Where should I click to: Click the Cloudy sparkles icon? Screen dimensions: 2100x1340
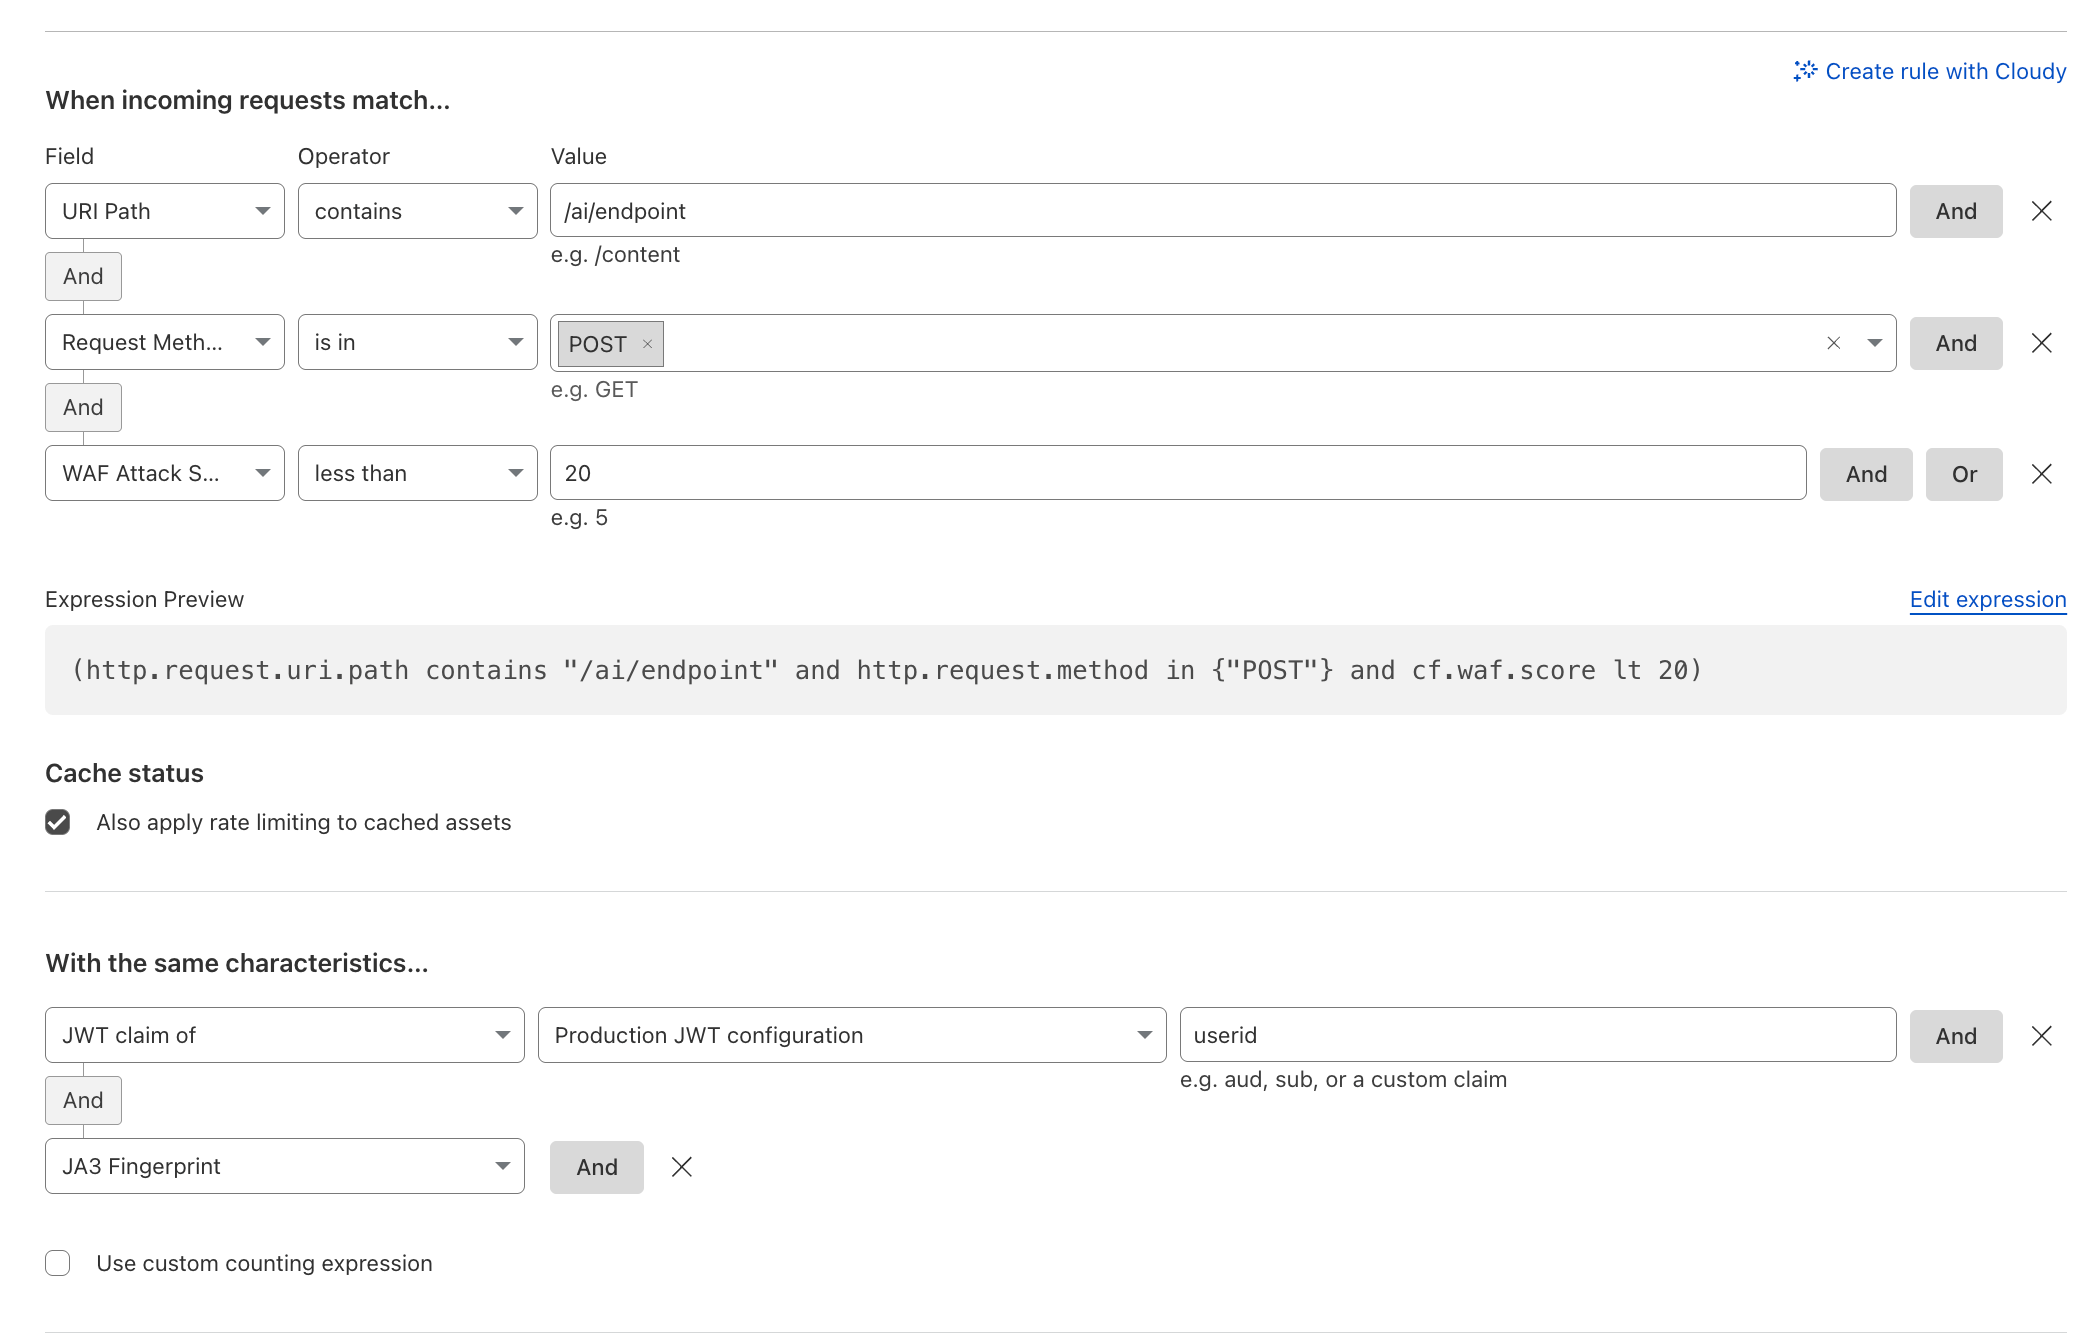click(x=1806, y=70)
